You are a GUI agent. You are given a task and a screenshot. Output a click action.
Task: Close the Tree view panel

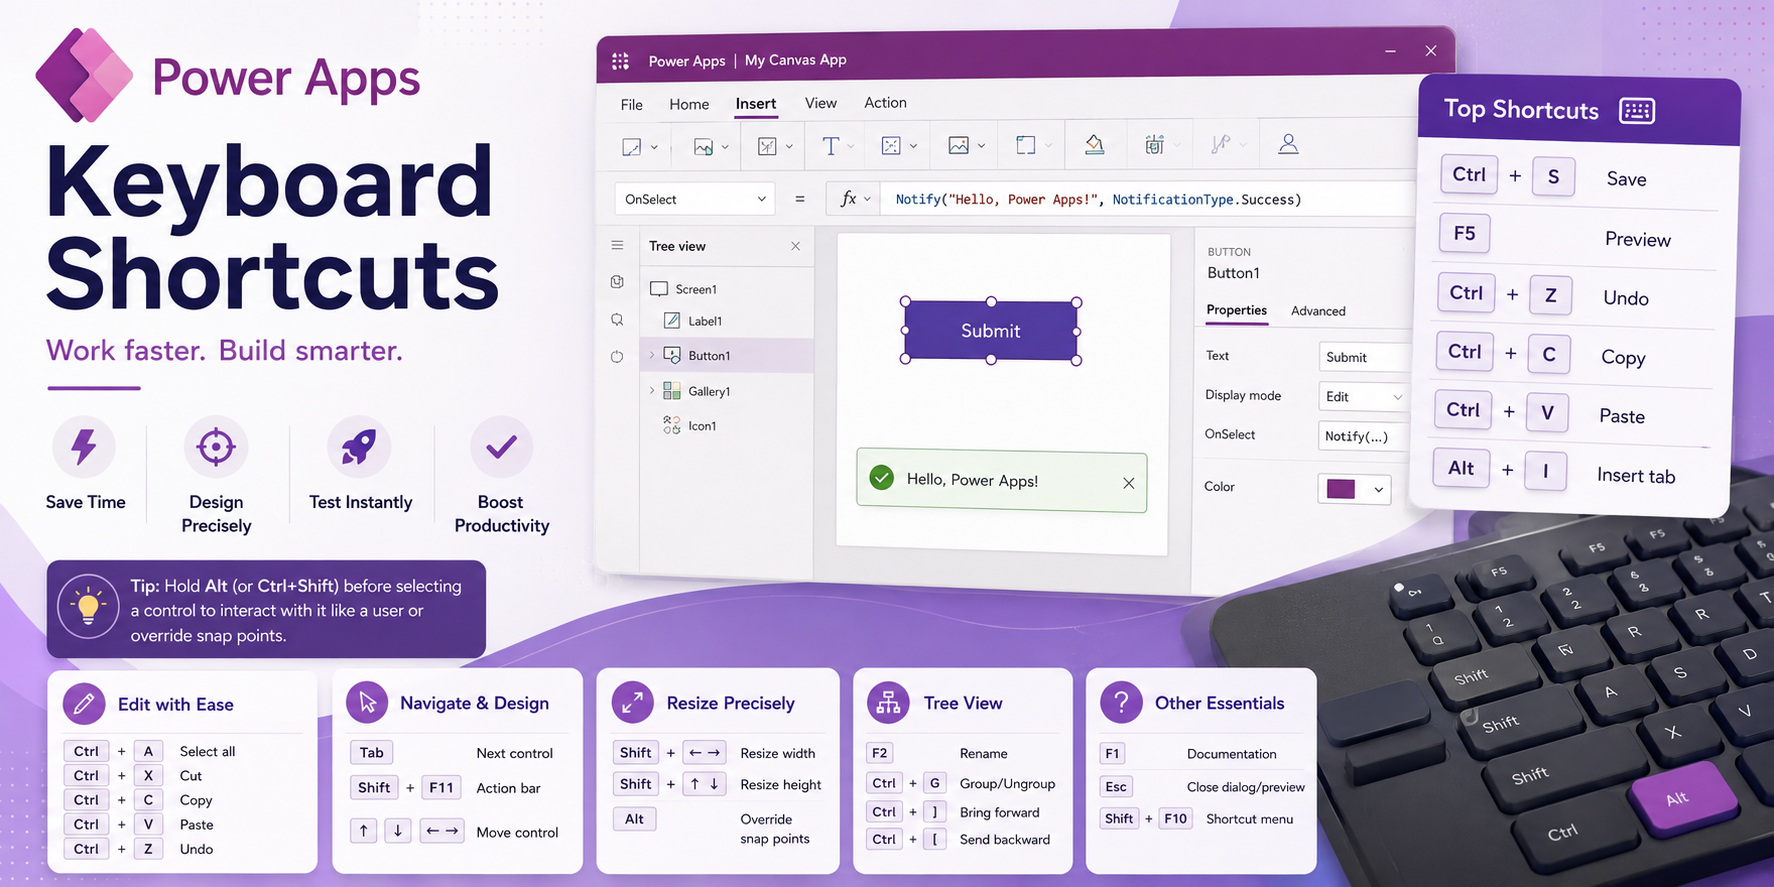pyautogui.click(x=795, y=246)
